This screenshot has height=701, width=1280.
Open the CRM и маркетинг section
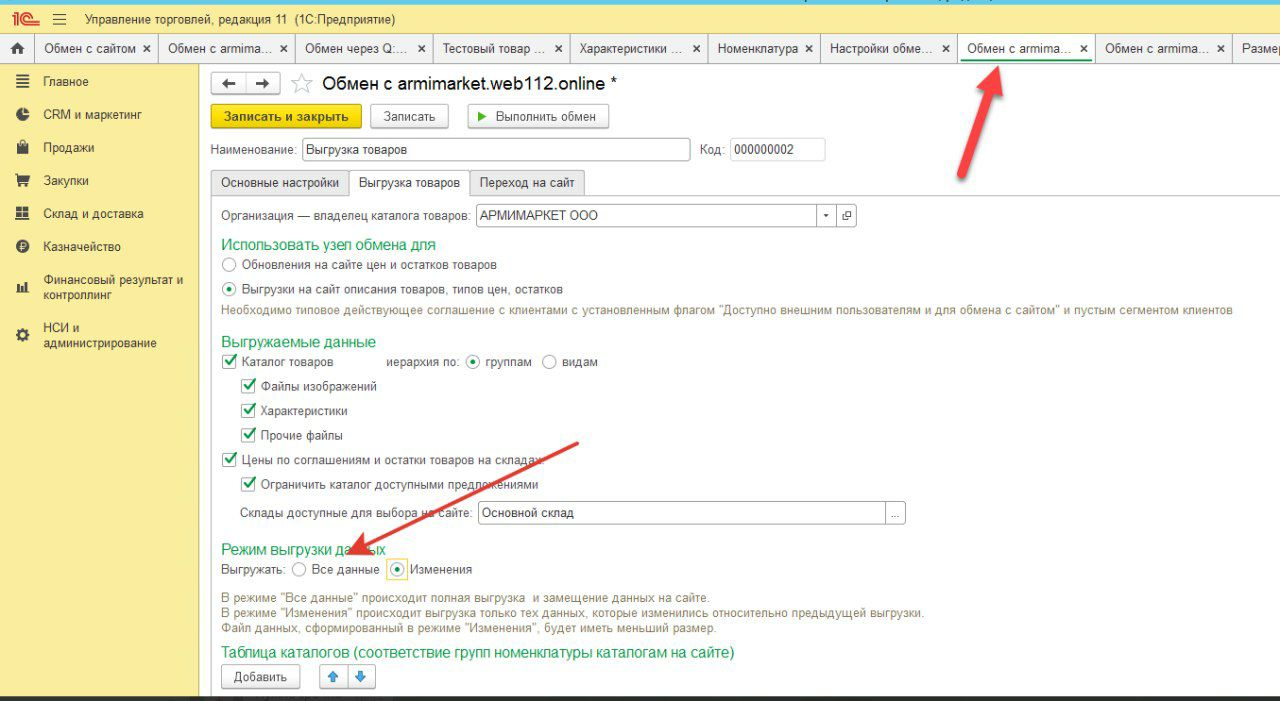coord(92,115)
